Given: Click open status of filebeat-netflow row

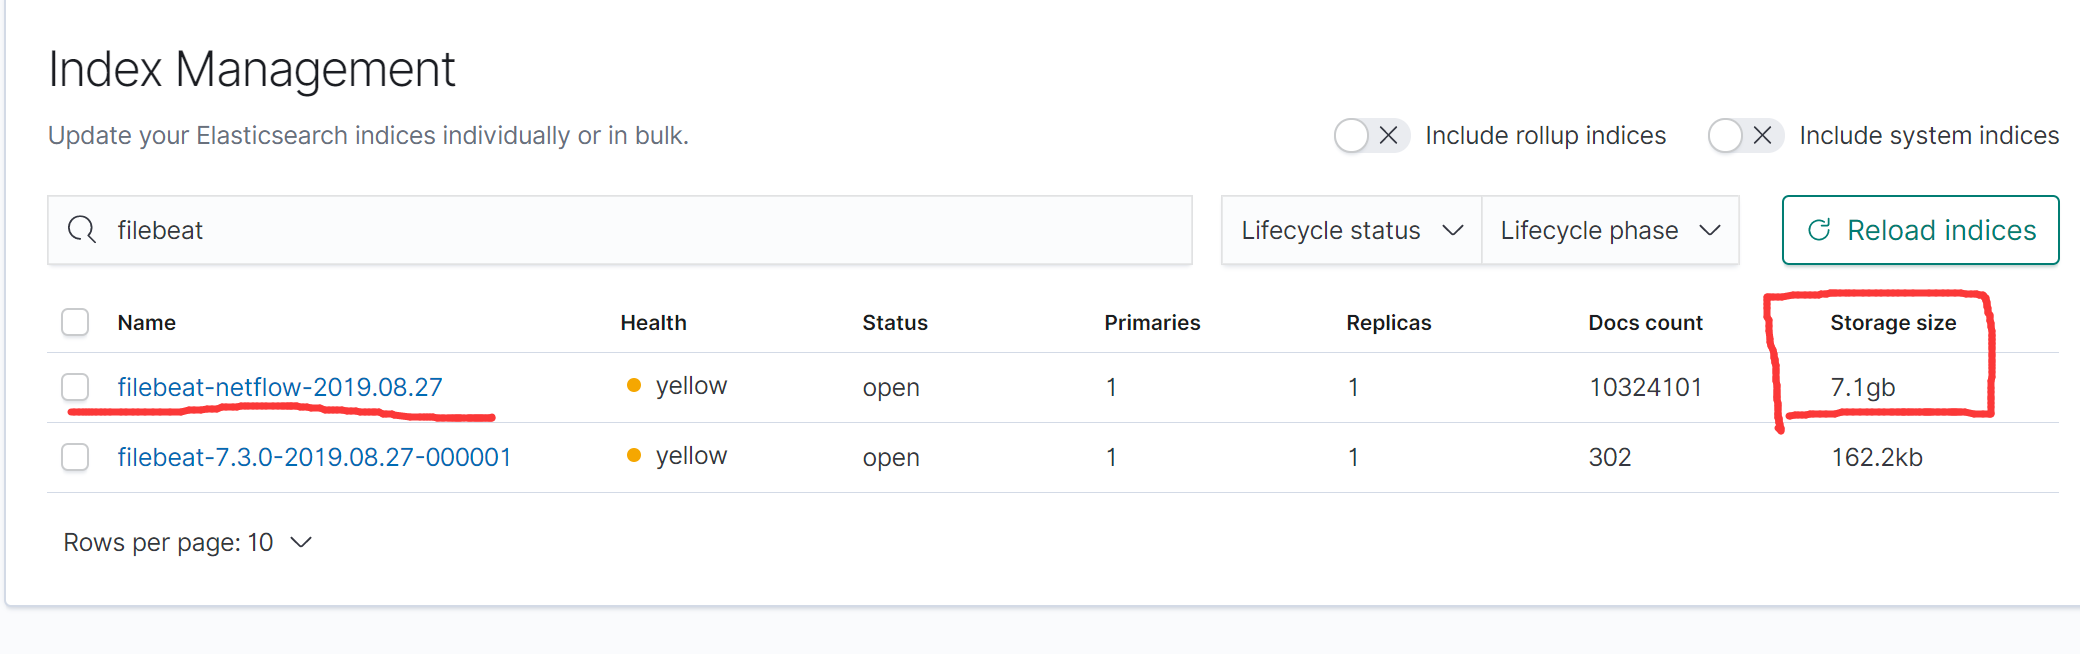Looking at the screenshot, I should point(891,388).
